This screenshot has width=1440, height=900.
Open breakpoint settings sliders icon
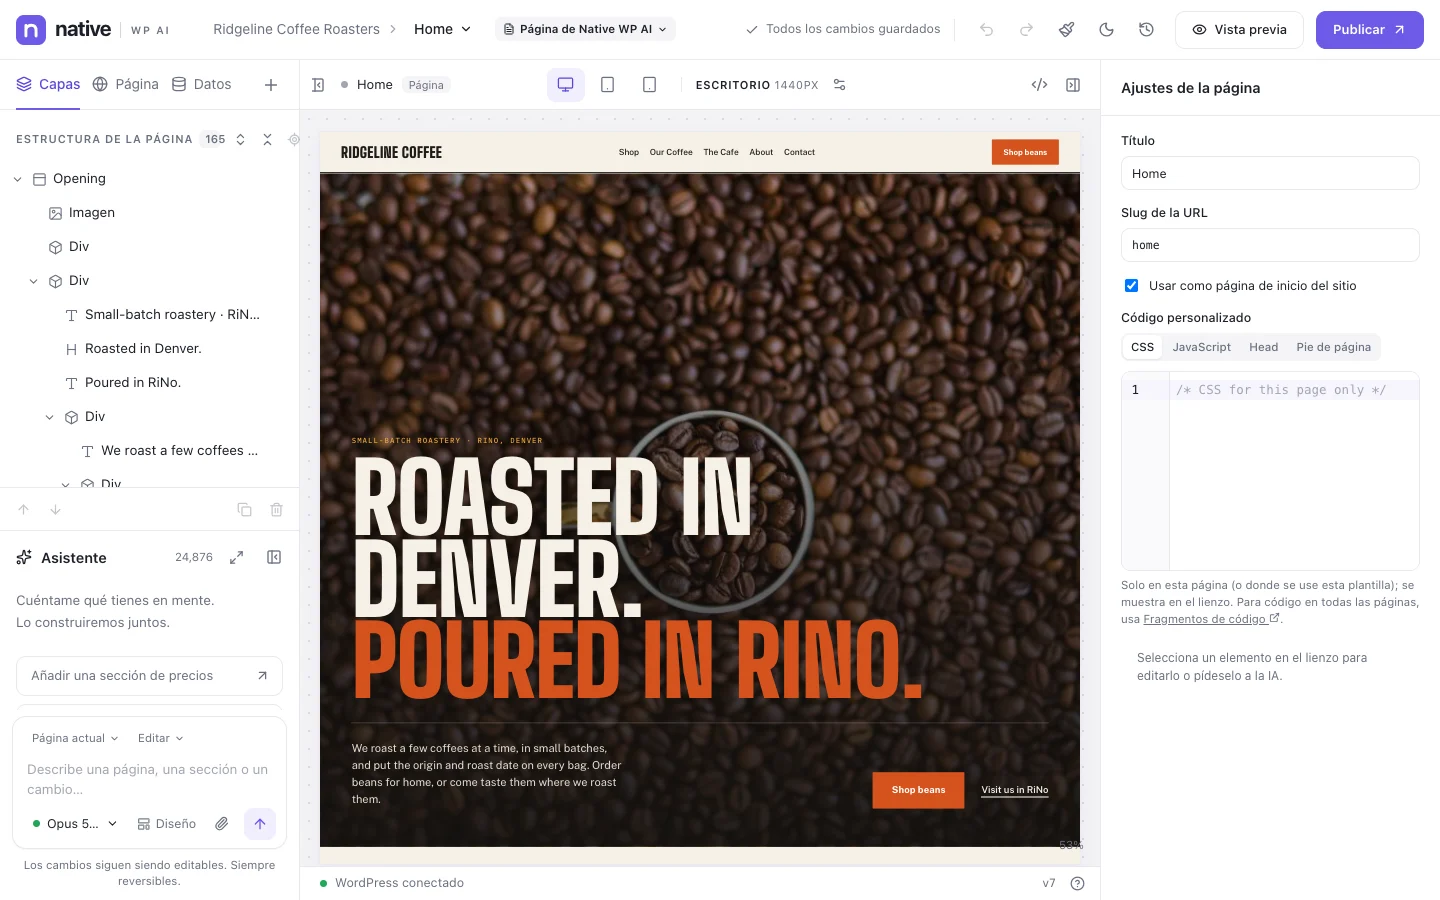click(840, 85)
